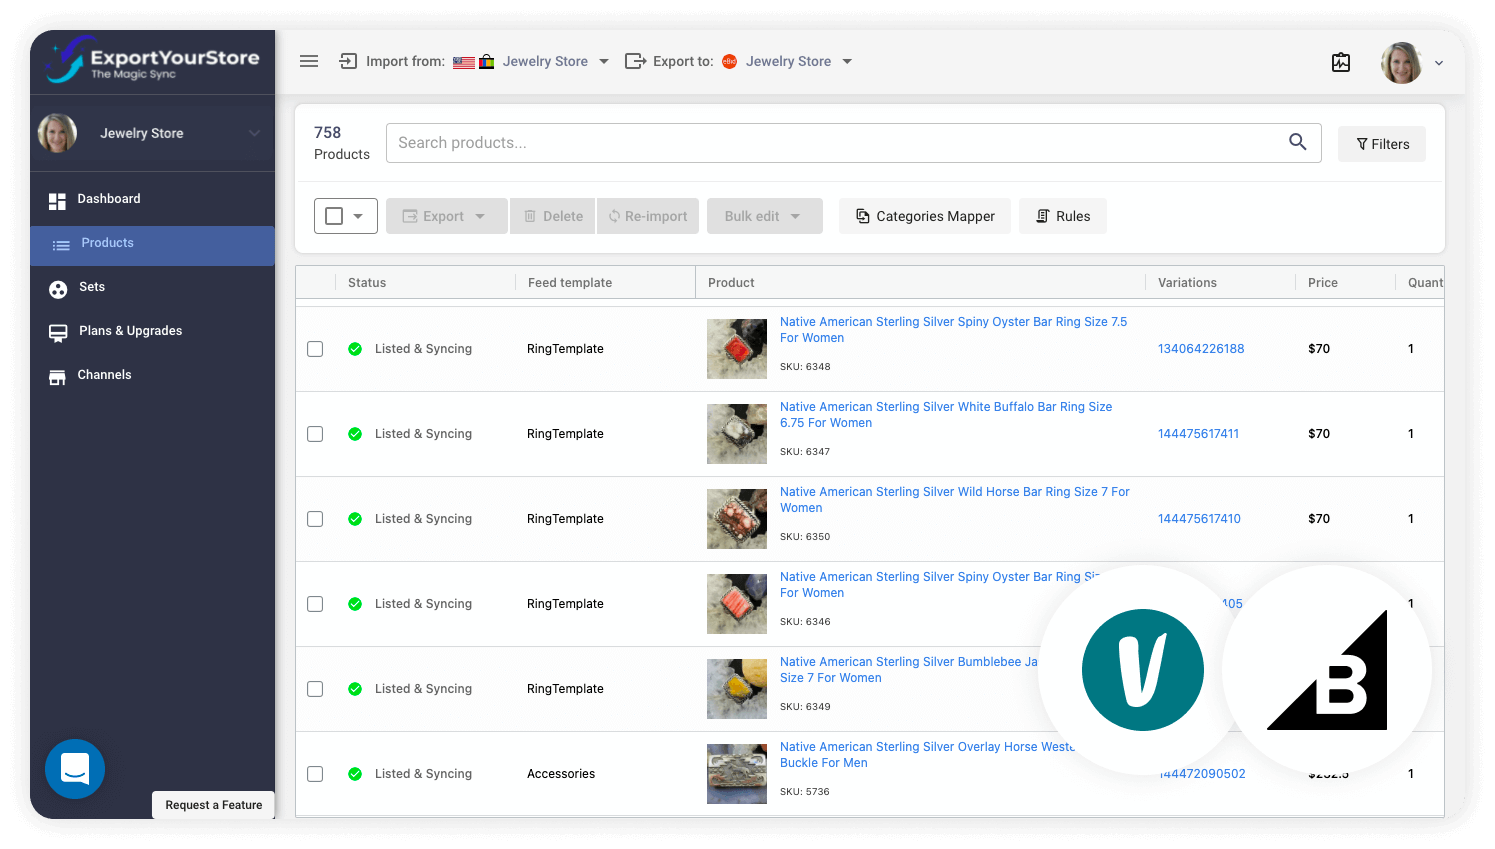Open the image/media icon in the top bar
The height and width of the screenshot is (849, 1495).
click(1341, 62)
